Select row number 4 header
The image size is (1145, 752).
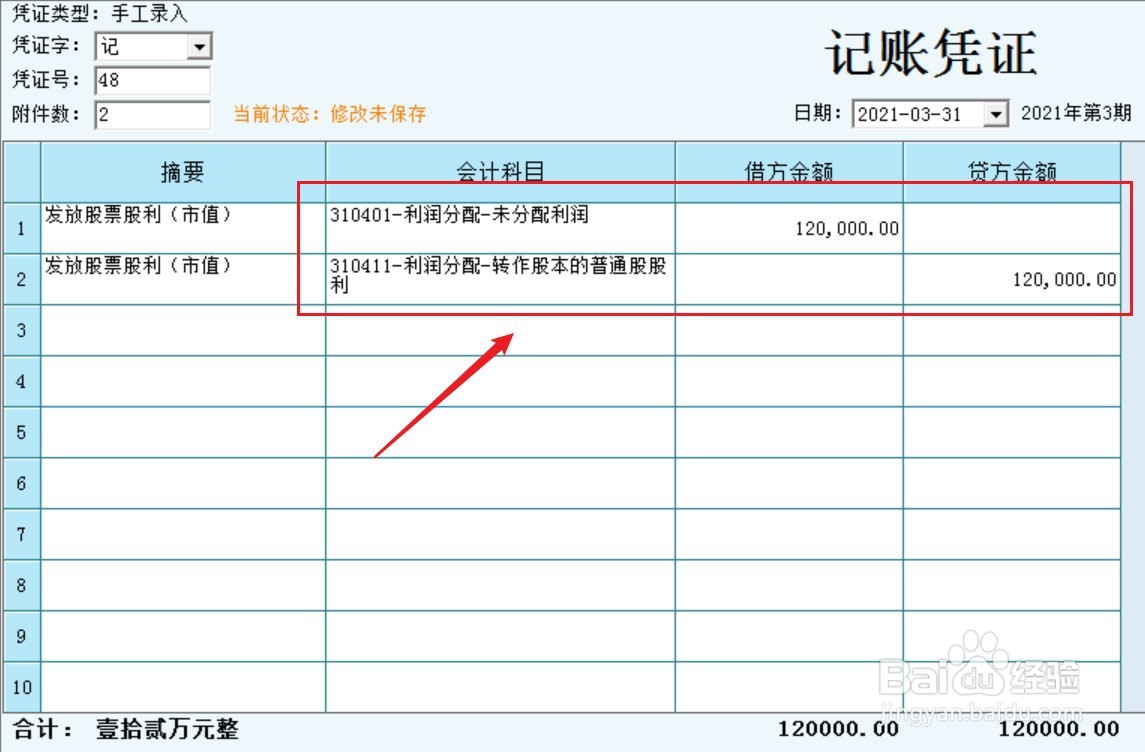22,382
